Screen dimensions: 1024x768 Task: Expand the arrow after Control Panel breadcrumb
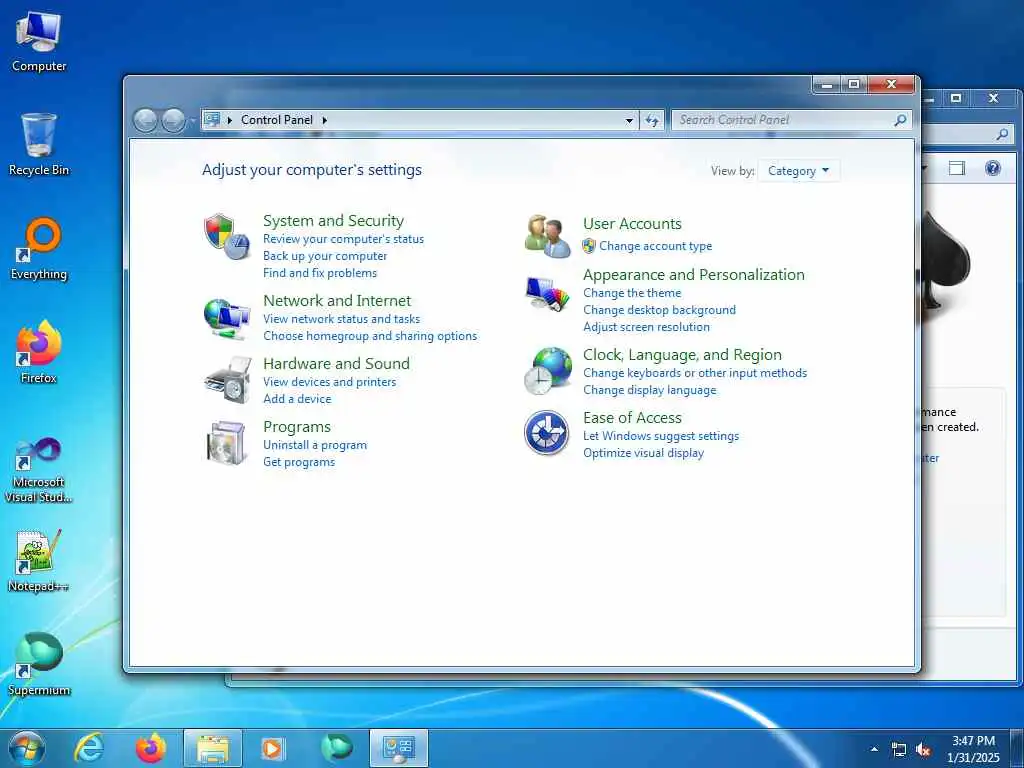[325, 120]
